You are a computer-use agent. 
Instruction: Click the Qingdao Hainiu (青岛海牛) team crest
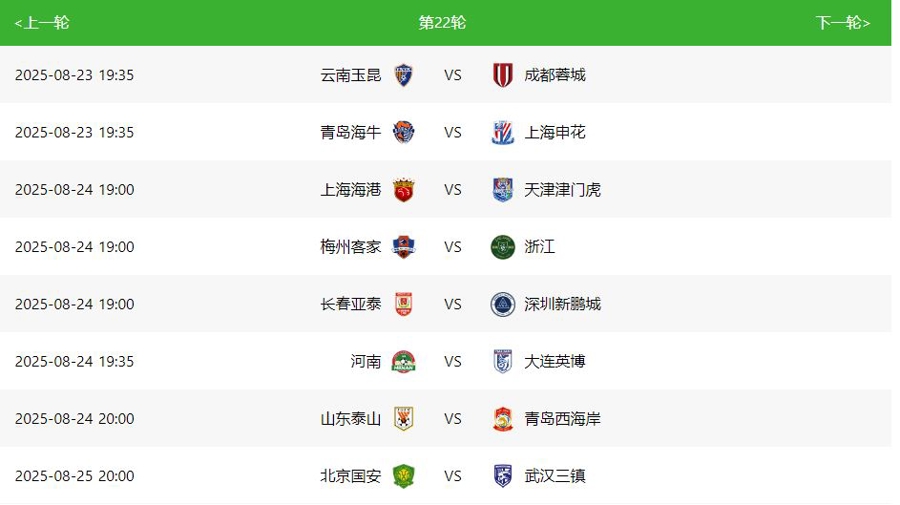click(403, 132)
